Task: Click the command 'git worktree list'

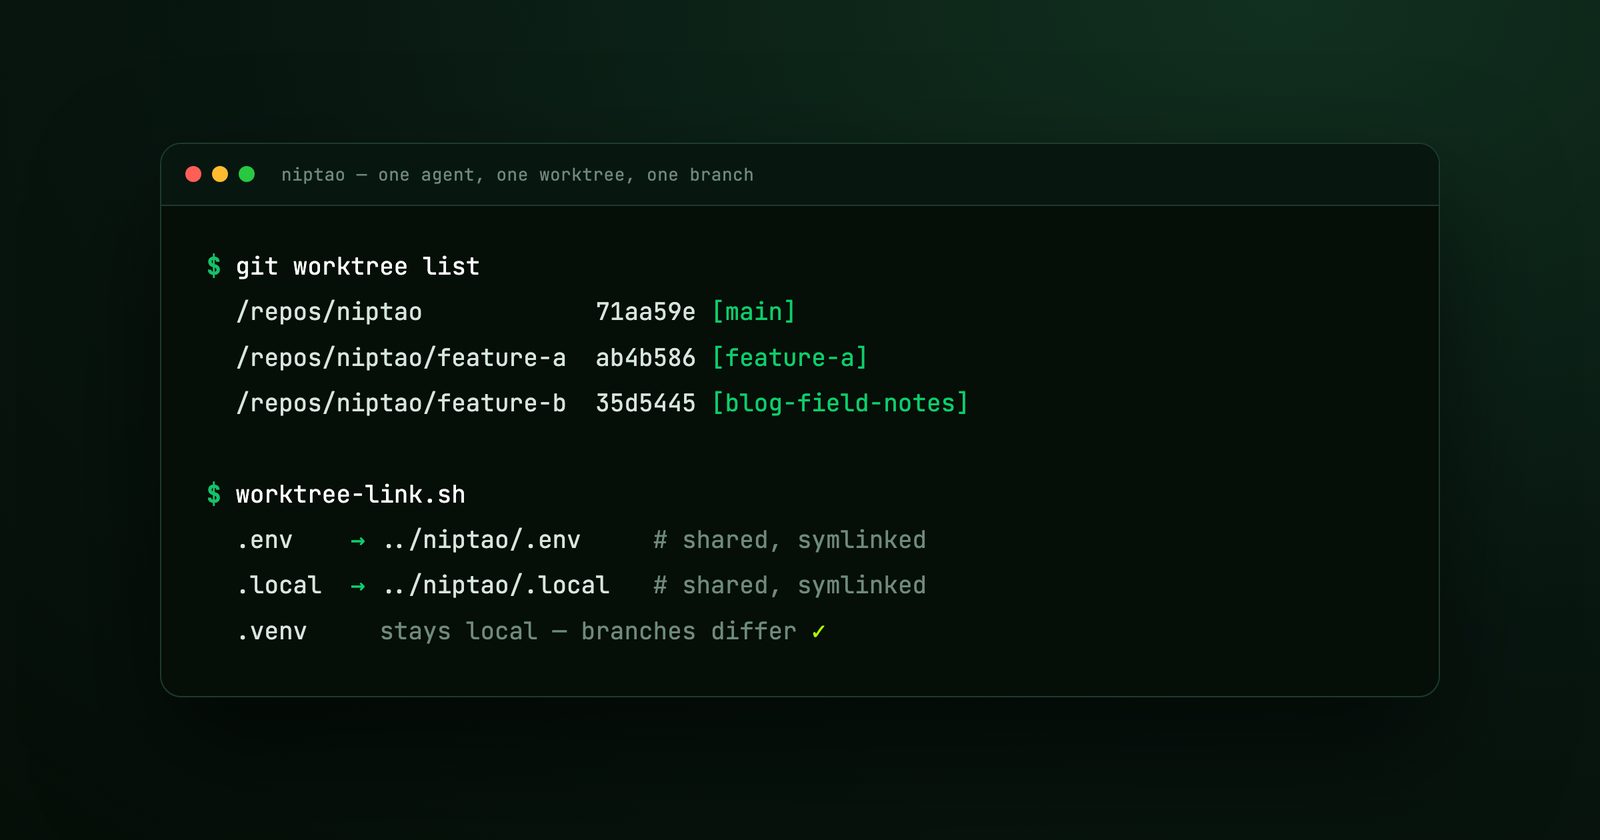Action: [358, 267]
